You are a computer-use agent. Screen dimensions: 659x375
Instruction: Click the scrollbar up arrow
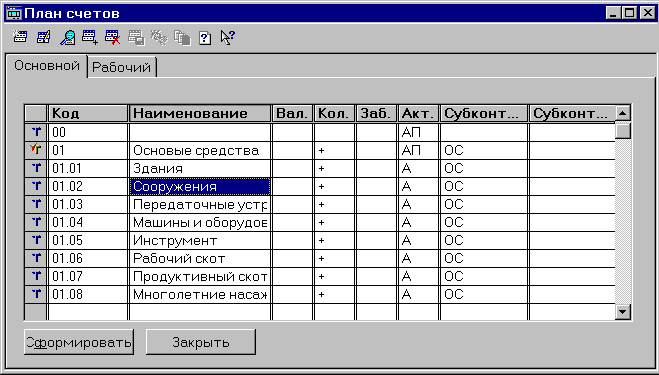click(623, 113)
